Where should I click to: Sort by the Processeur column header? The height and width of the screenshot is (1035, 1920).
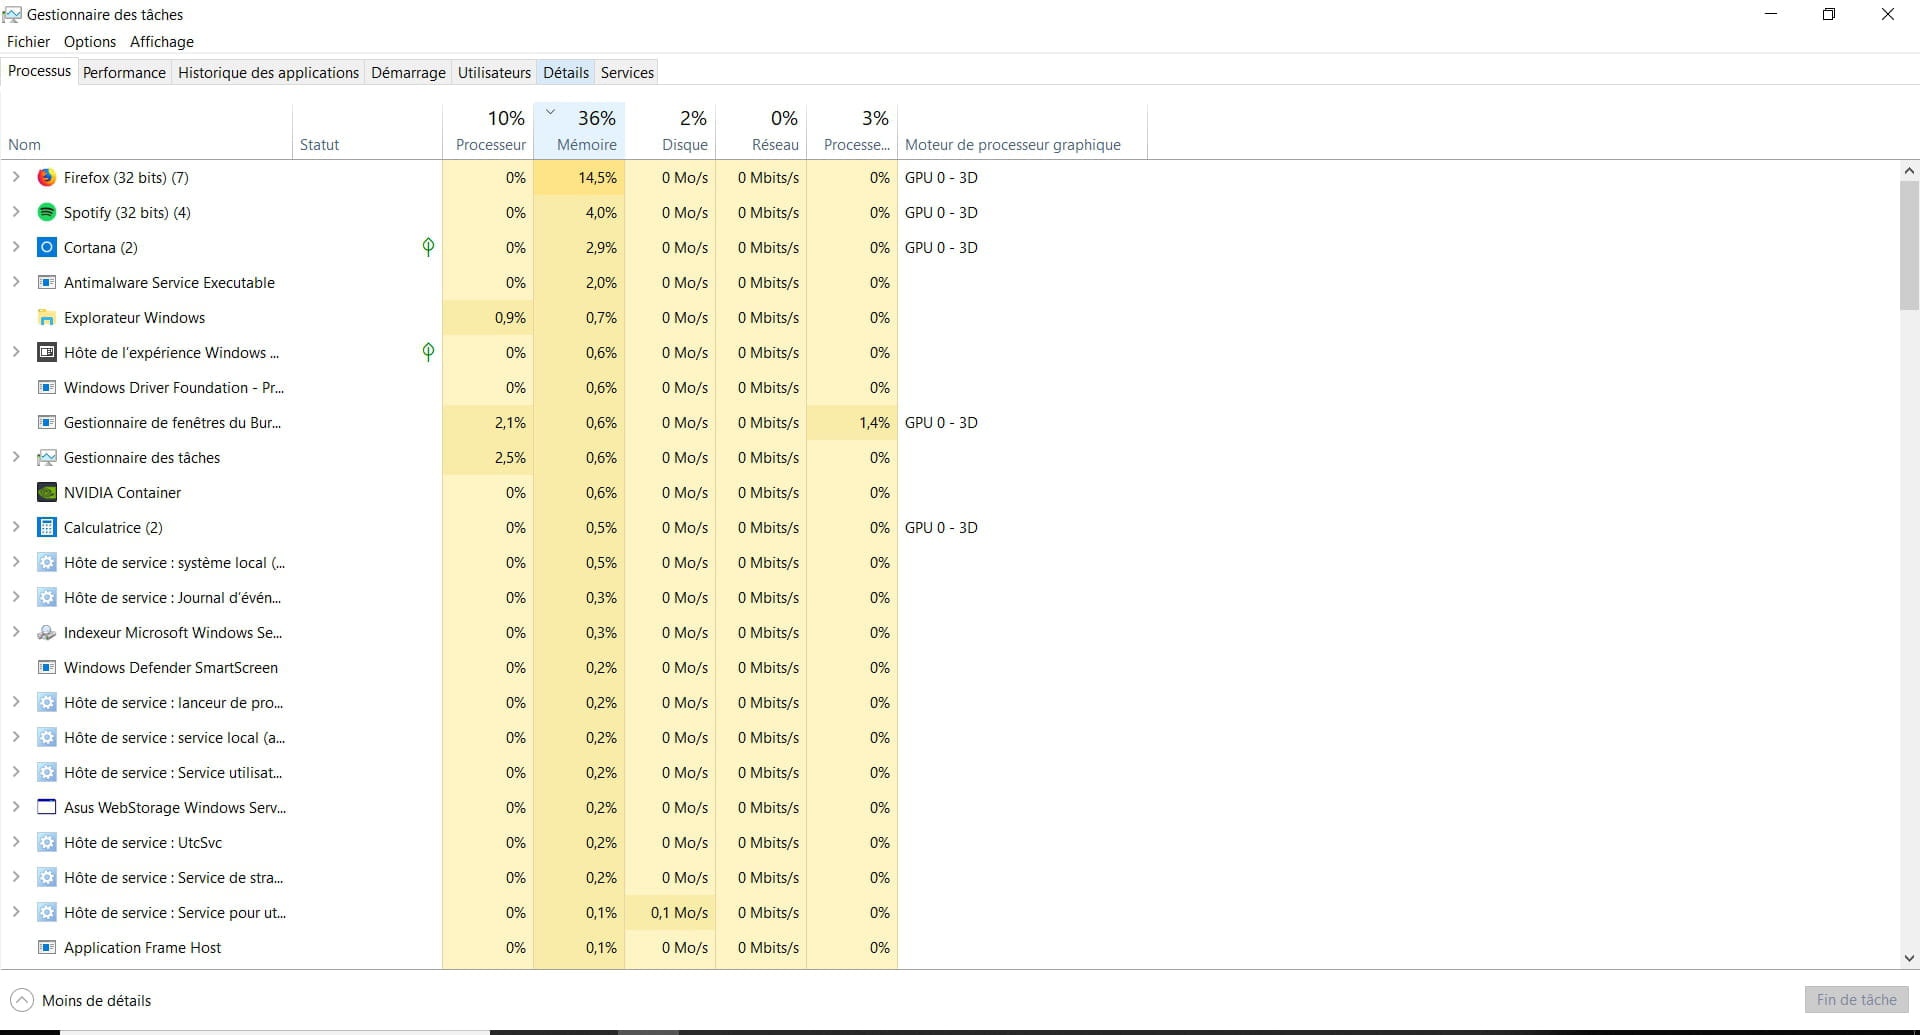tap(488, 131)
